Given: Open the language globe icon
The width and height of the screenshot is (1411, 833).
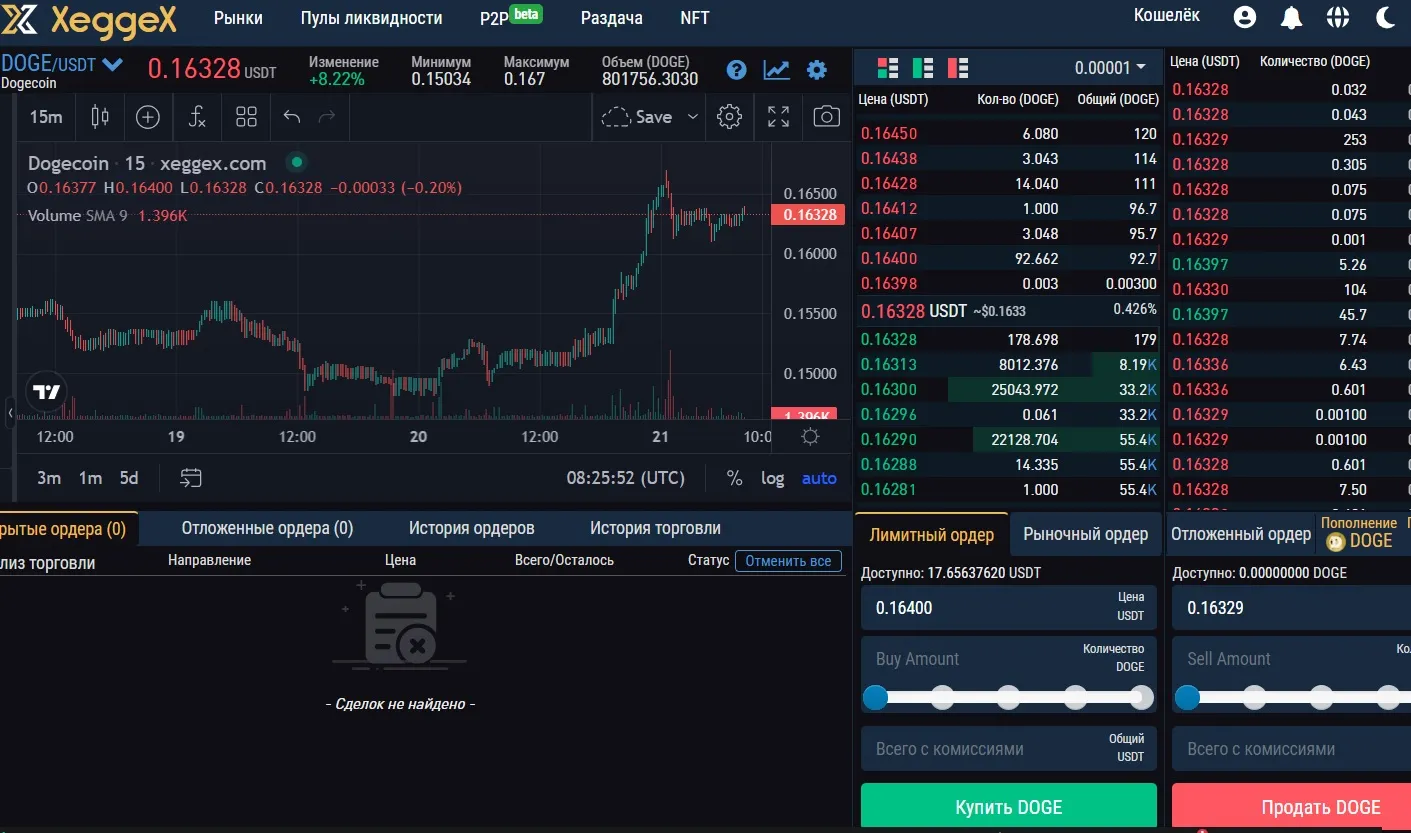Looking at the screenshot, I should (1338, 17).
